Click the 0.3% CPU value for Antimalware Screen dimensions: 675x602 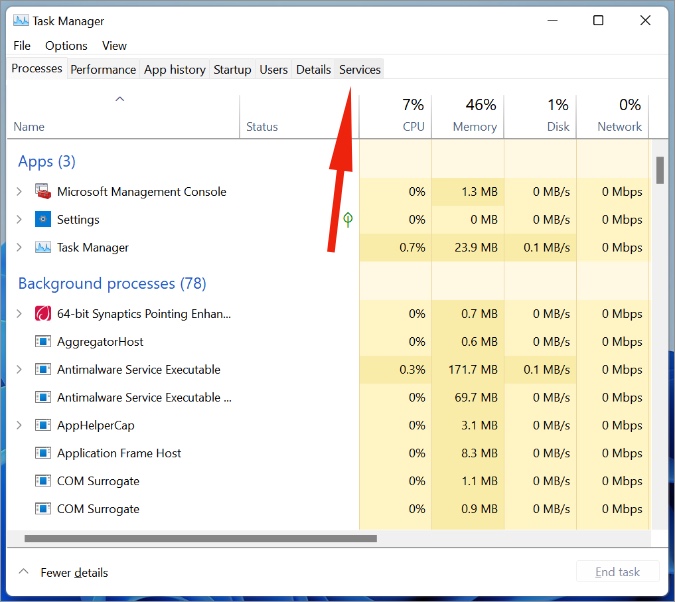412,369
